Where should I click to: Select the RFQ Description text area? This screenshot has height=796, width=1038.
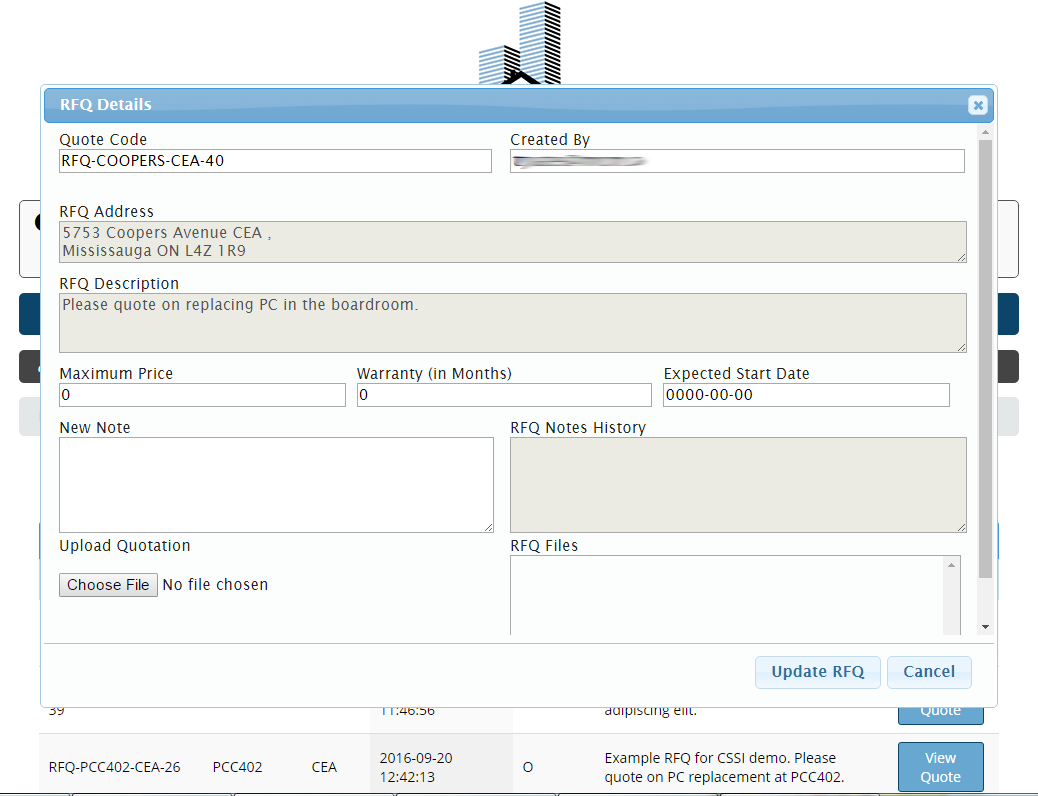(512, 323)
